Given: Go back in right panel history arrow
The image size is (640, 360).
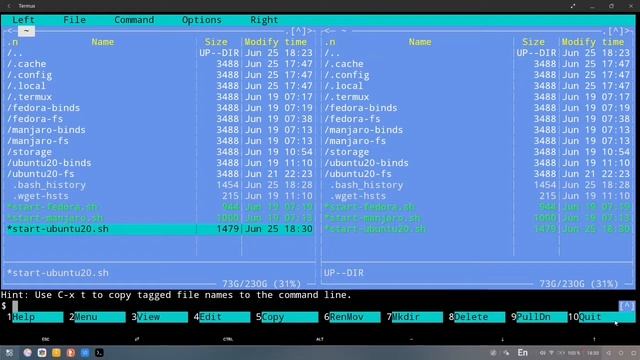Looking at the screenshot, I should 327,31.
